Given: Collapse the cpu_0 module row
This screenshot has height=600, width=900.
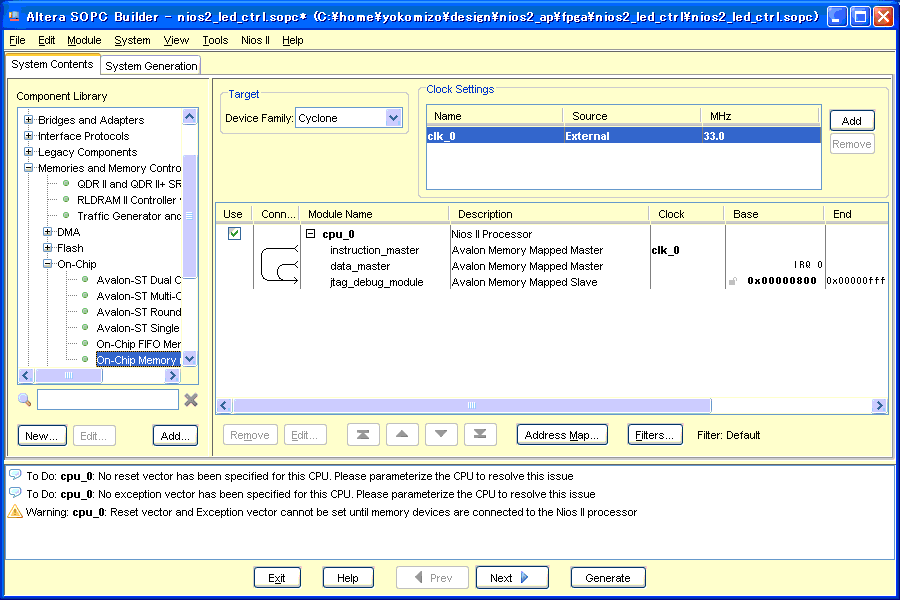Looking at the screenshot, I should 311,234.
